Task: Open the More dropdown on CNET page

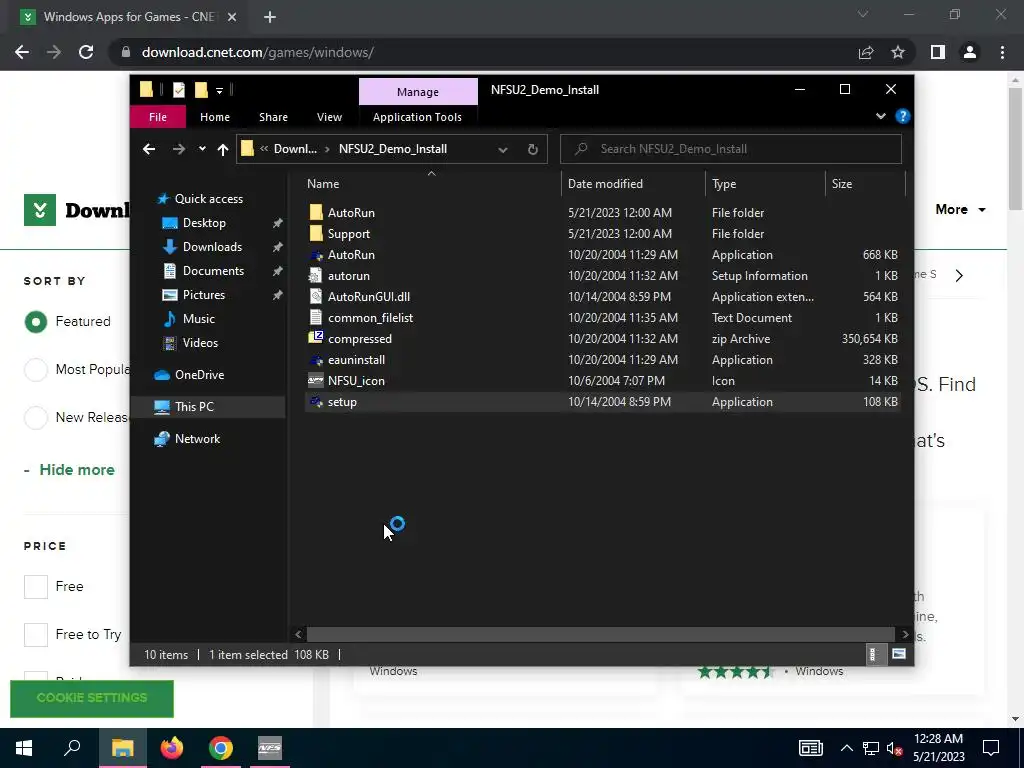Action: tap(960, 210)
